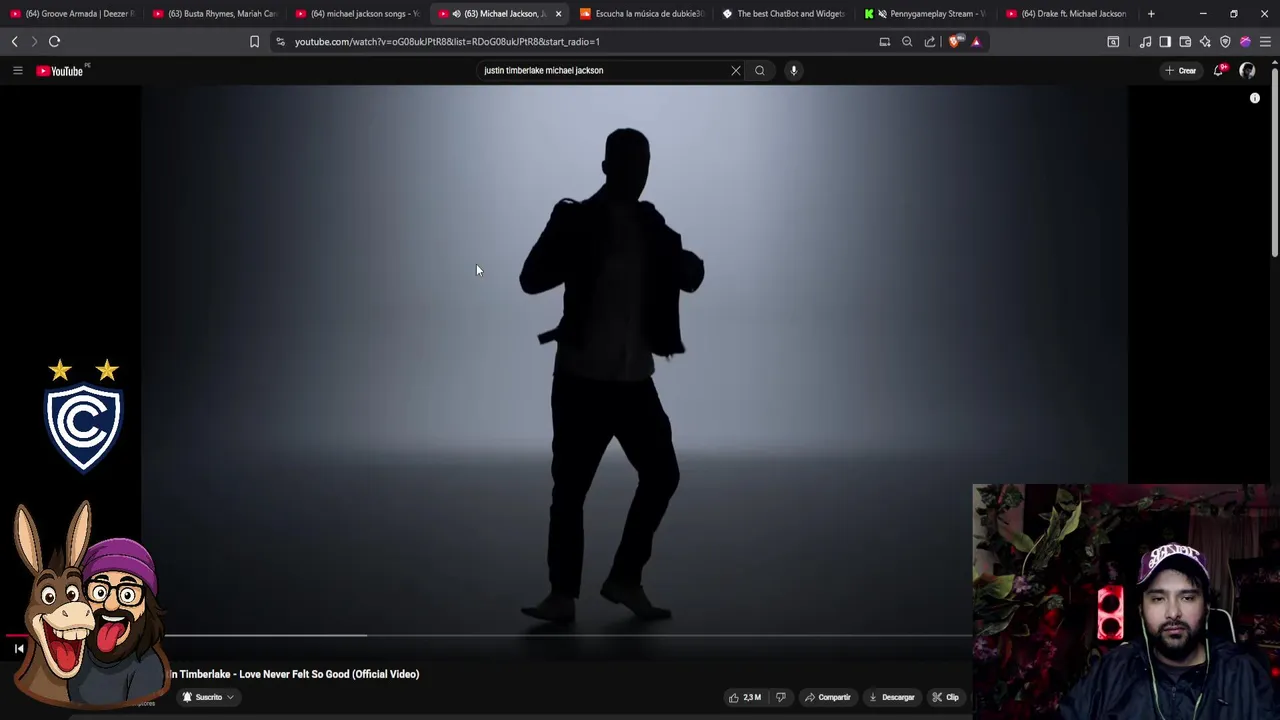Open the YouTube account avatar menu

1247,70
